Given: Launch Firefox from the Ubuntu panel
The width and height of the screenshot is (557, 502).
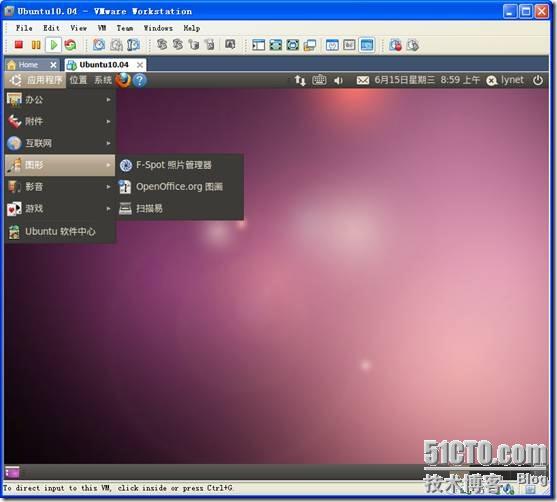Looking at the screenshot, I should point(123,80).
